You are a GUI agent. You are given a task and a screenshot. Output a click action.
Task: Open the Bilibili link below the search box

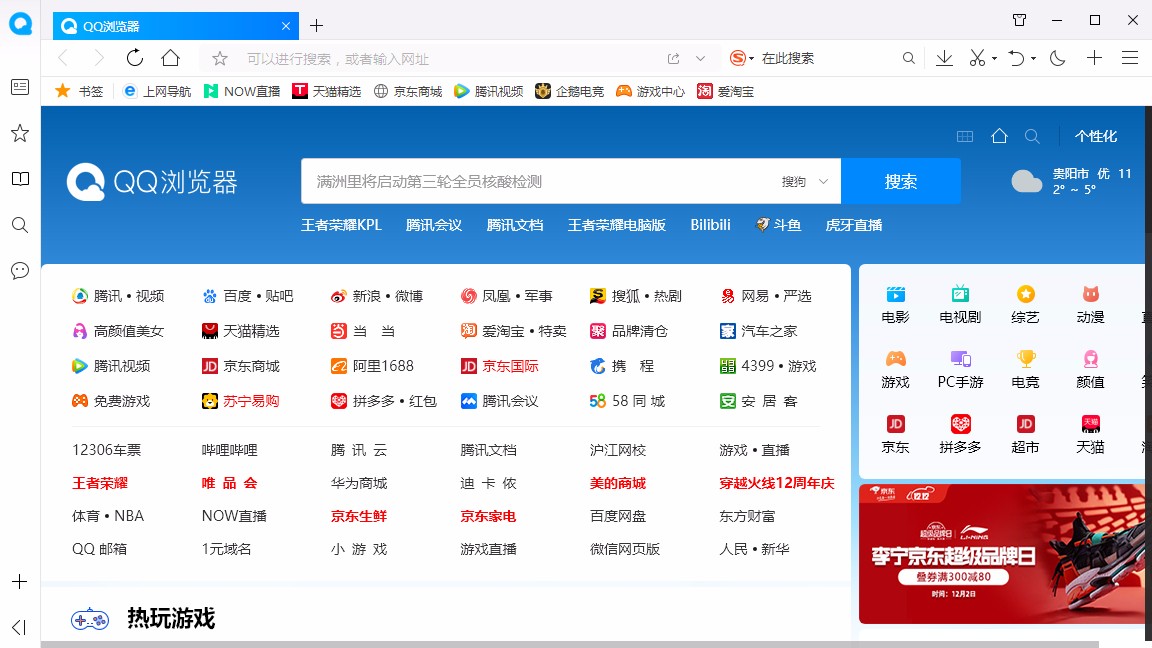(710, 225)
